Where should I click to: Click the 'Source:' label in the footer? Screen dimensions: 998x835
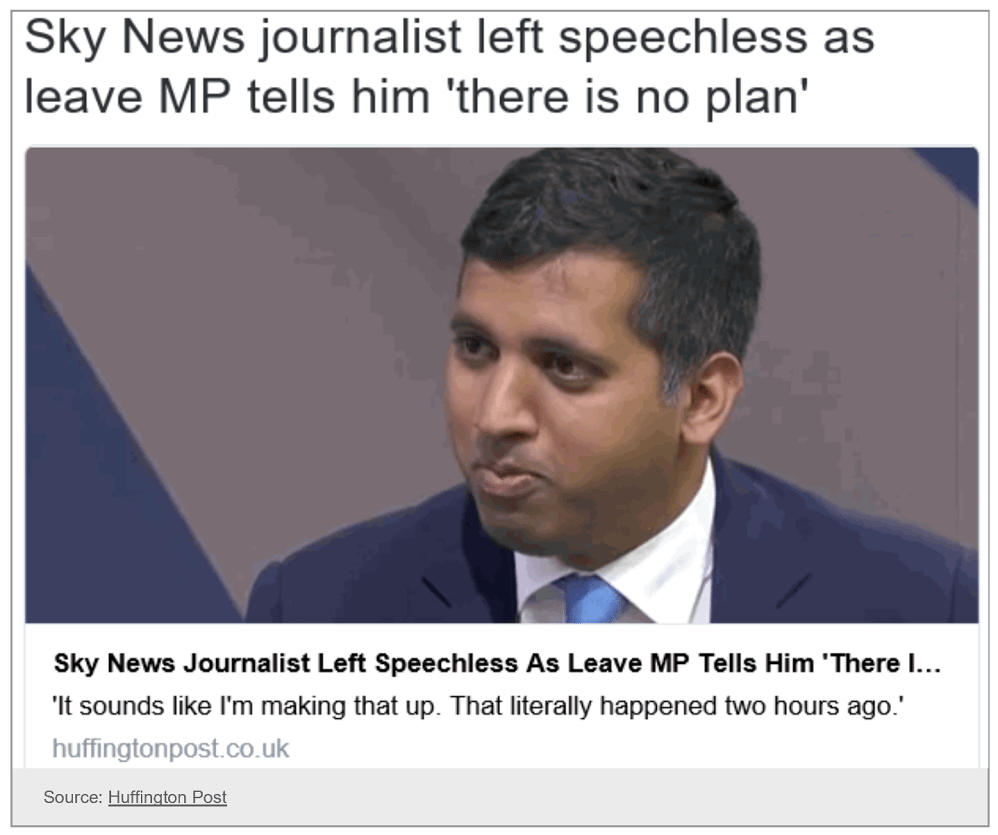coord(73,797)
